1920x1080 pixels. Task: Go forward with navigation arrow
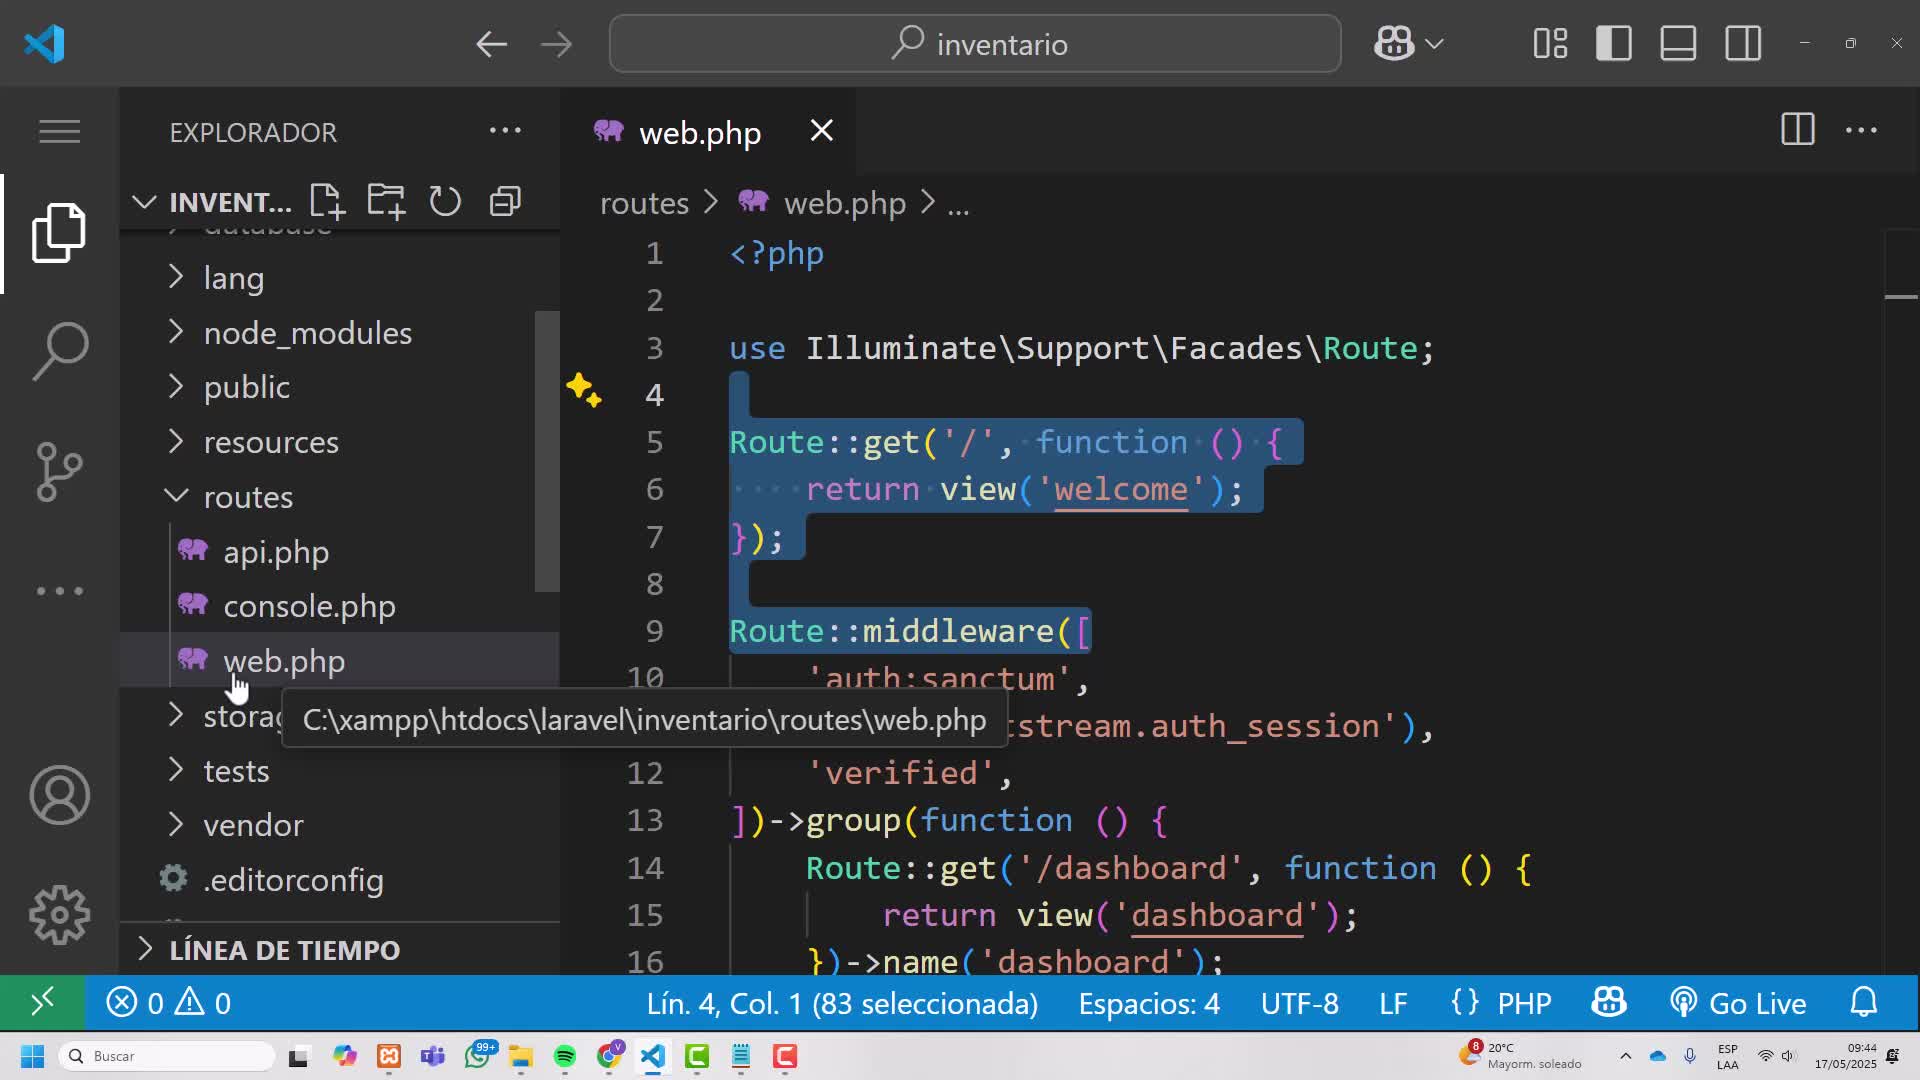(x=556, y=44)
